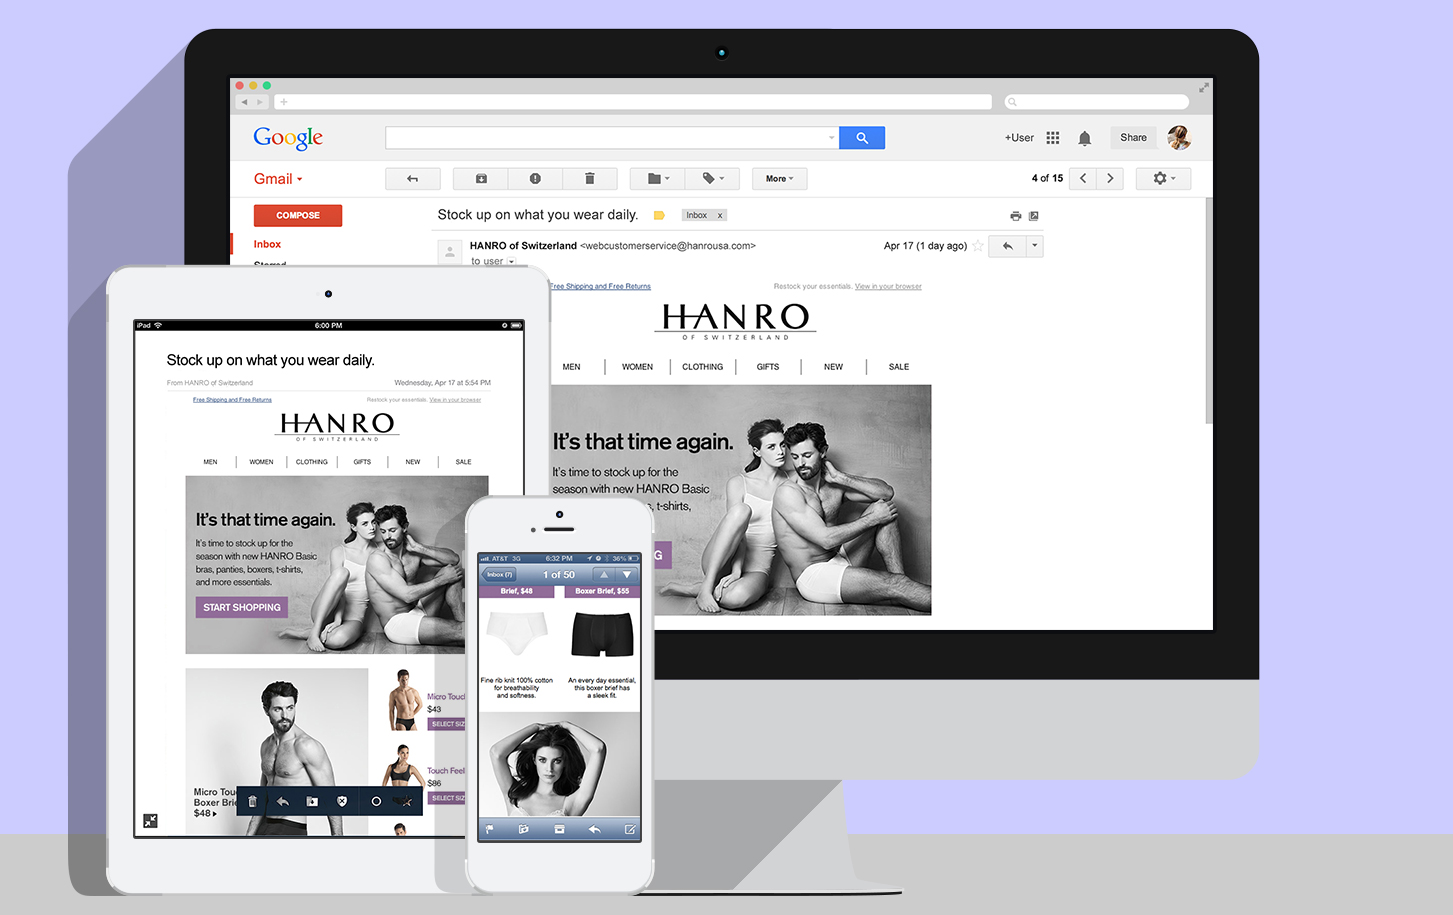
Task: Show details arrow next to 'to user'
Action: point(511,262)
